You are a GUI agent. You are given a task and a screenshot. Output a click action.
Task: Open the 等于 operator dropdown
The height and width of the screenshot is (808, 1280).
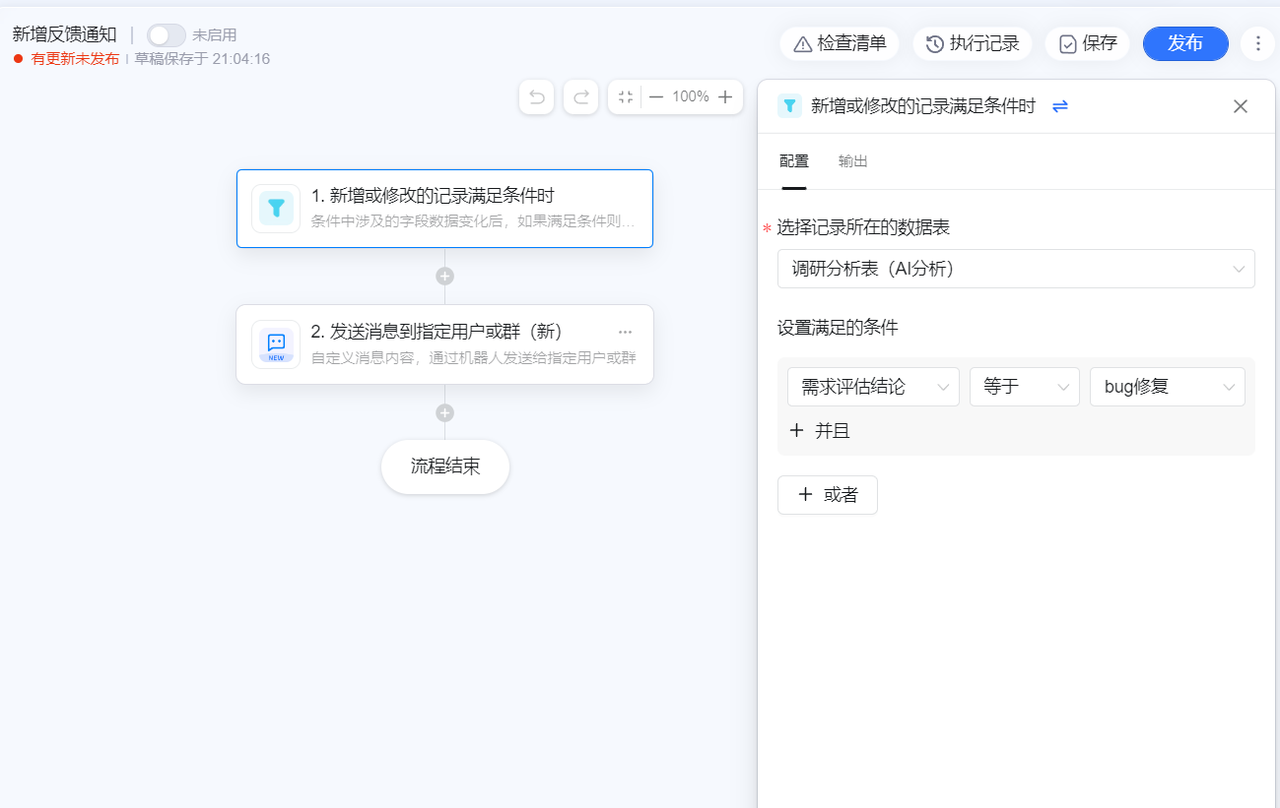[x=1024, y=387]
